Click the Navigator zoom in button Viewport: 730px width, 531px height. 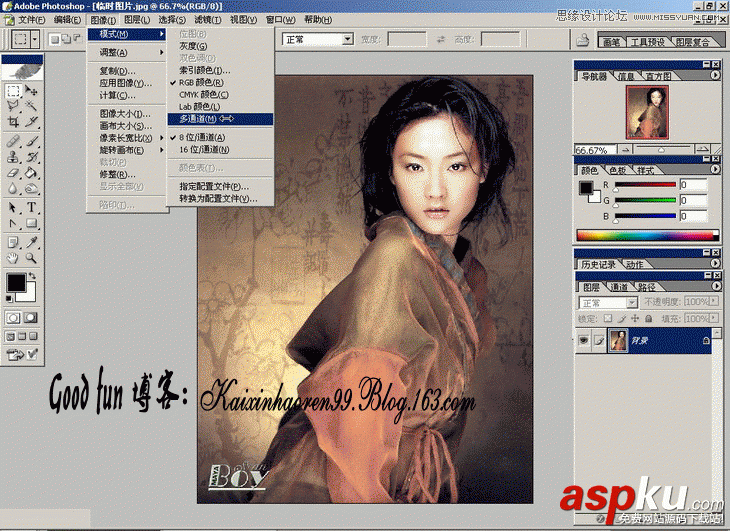[x=703, y=149]
